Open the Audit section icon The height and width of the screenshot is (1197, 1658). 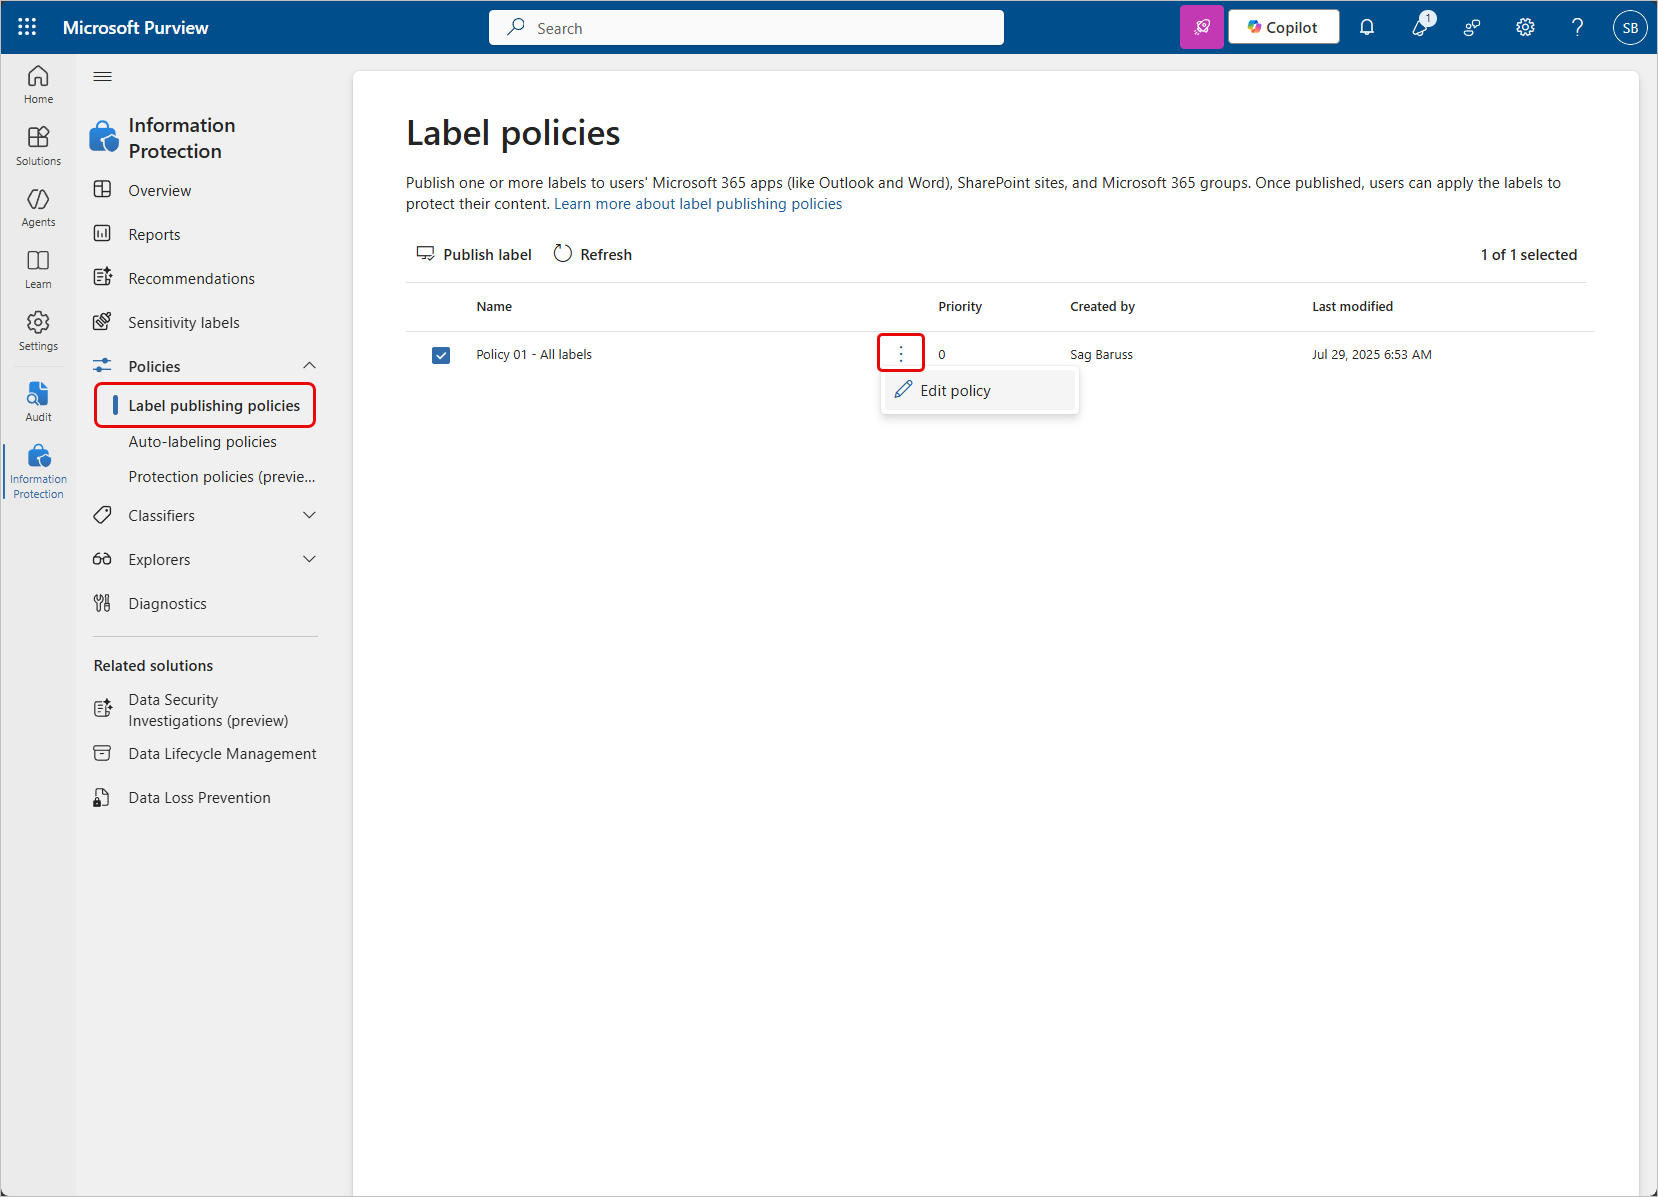coord(38,400)
